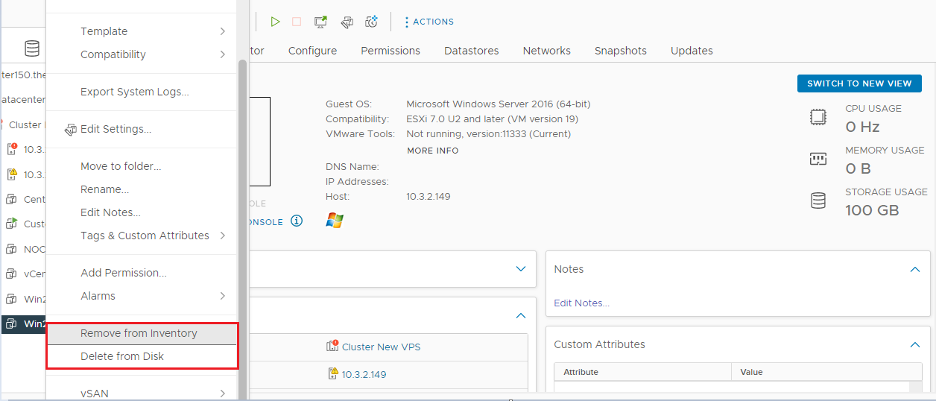Image resolution: width=936 pixels, height=402 pixels.
Task: Click the Power Off stop icon
Action: pyautogui.click(x=296, y=21)
